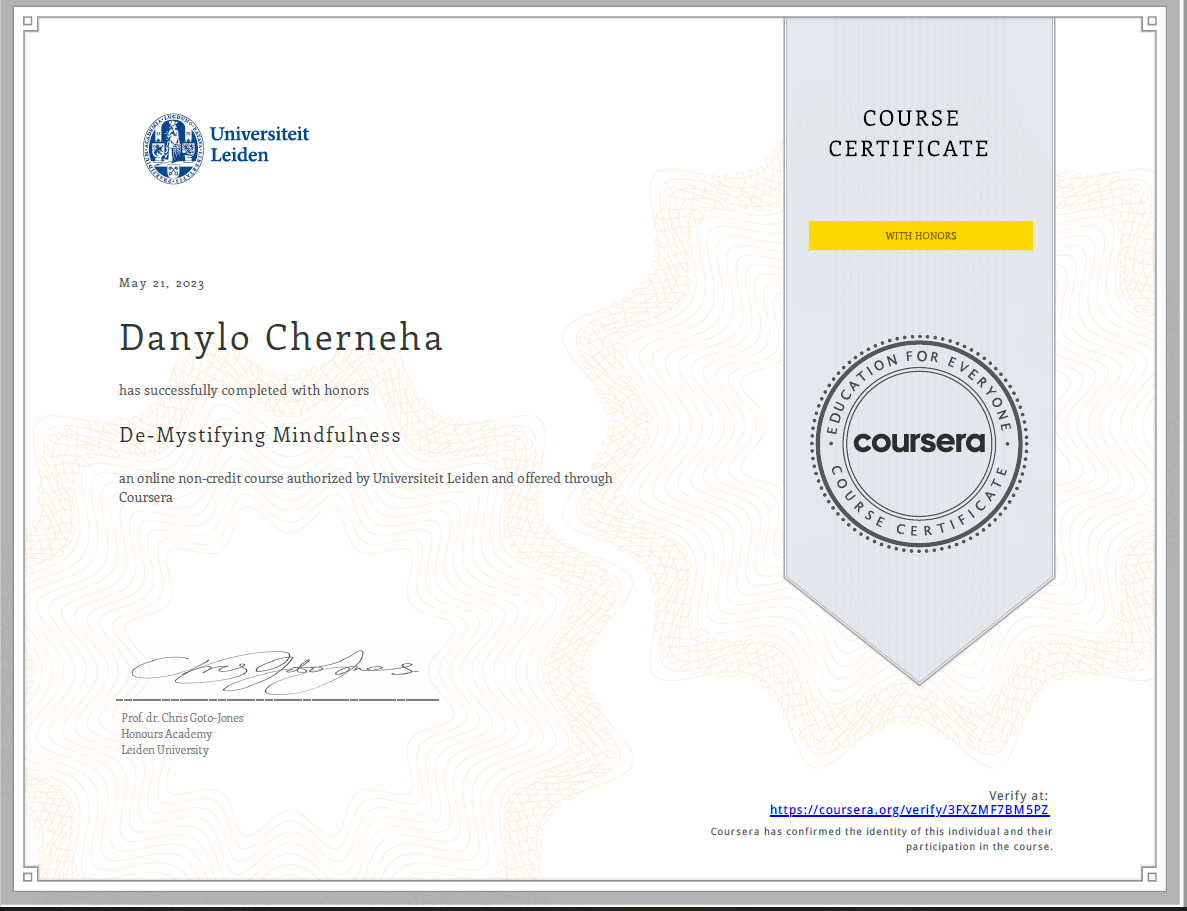Click the yellow WITH HONORS badge
The height and width of the screenshot is (911, 1187).
pos(920,236)
